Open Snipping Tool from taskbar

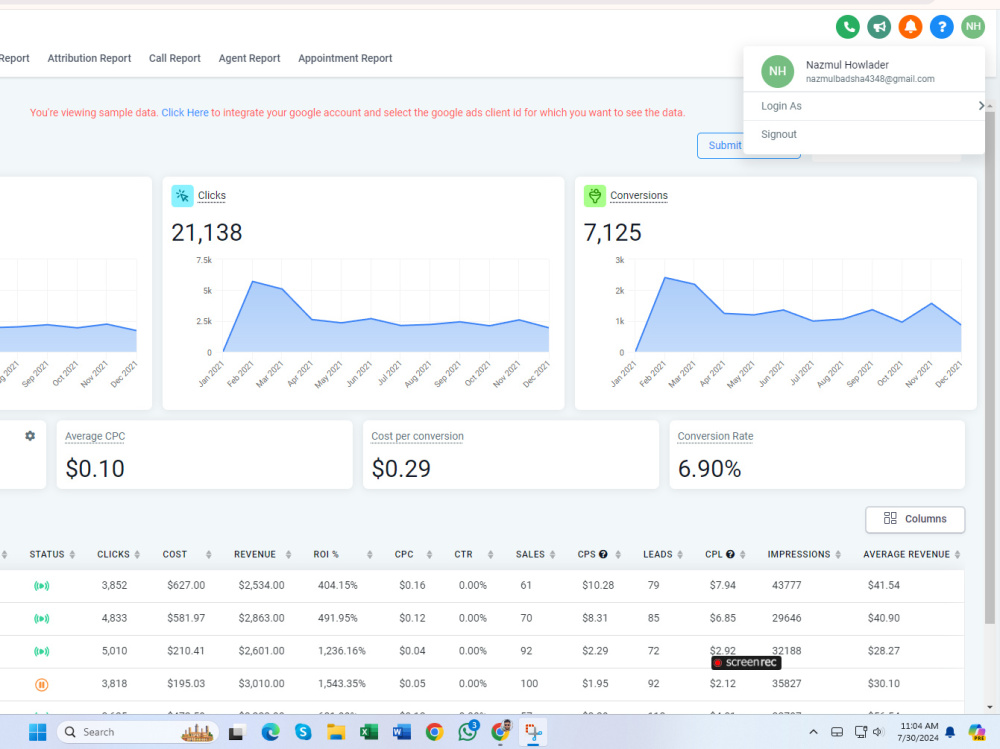[x=533, y=732]
